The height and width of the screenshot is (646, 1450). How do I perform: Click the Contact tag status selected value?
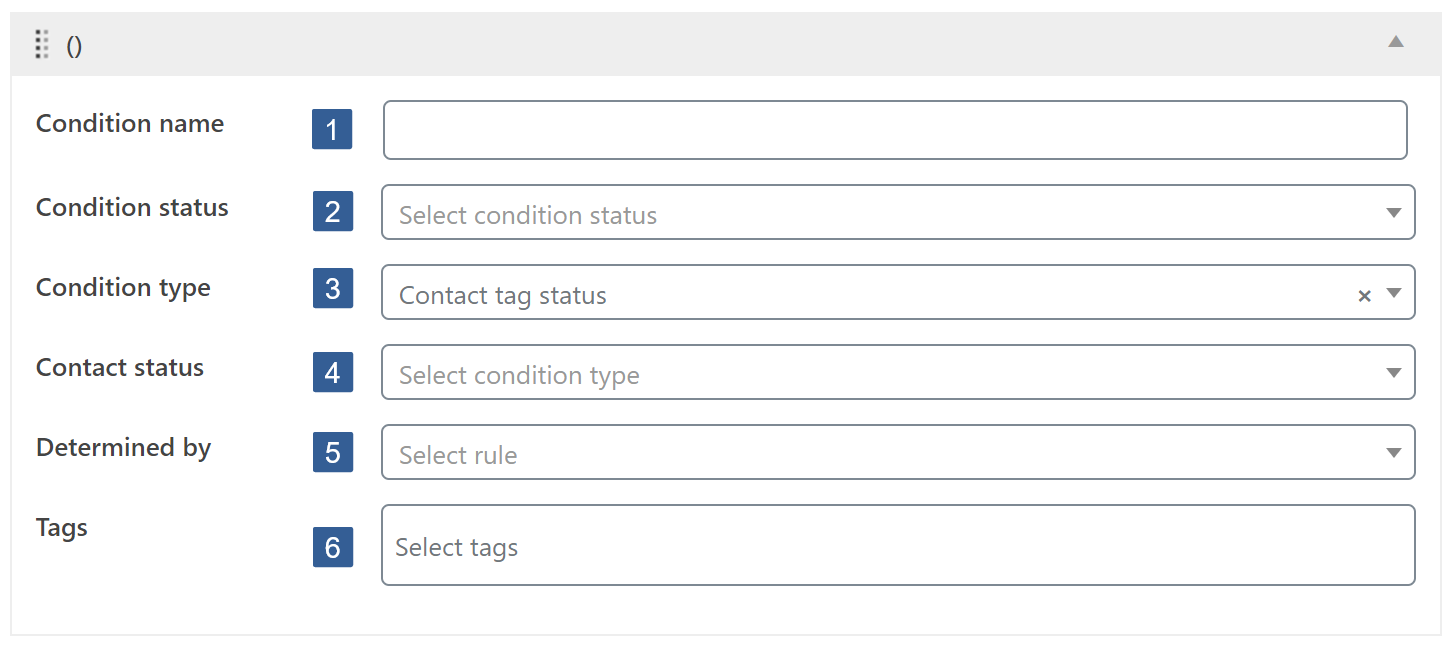click(x=503, y=295)
